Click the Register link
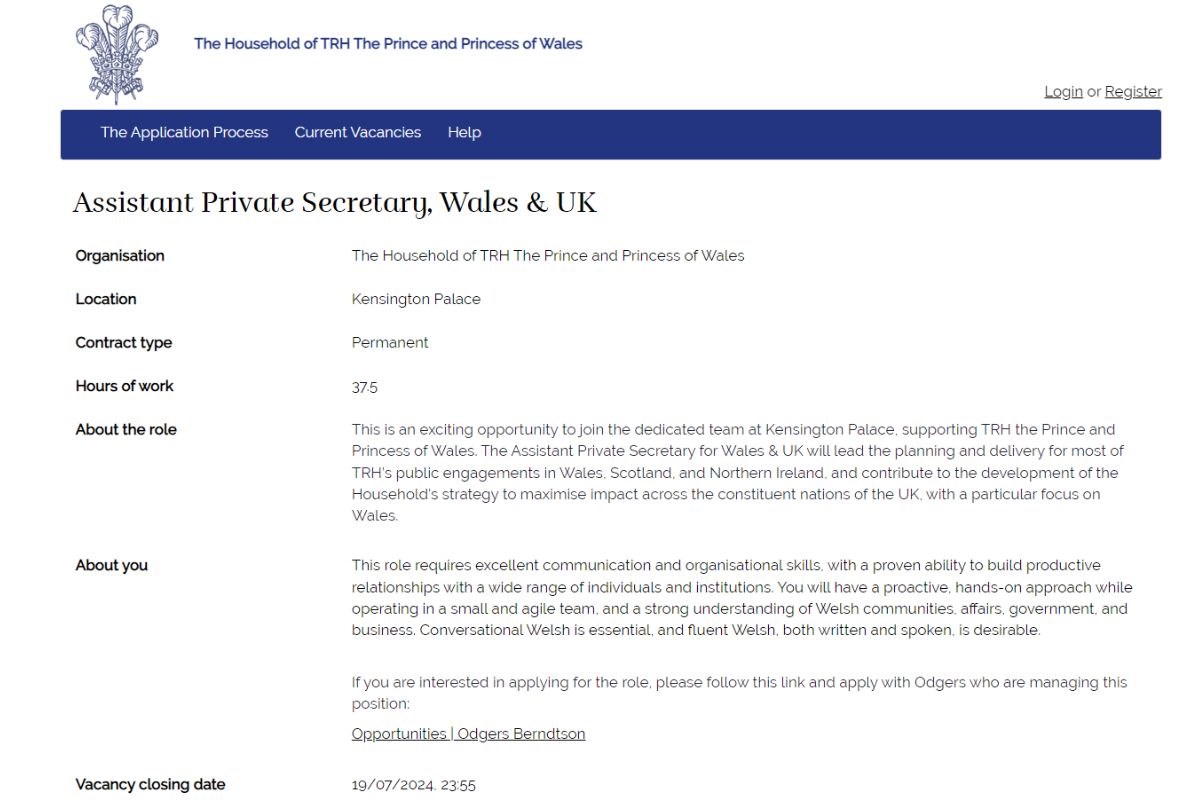The width and height of the screenshot is (1200, 800). coord(1133,90)
